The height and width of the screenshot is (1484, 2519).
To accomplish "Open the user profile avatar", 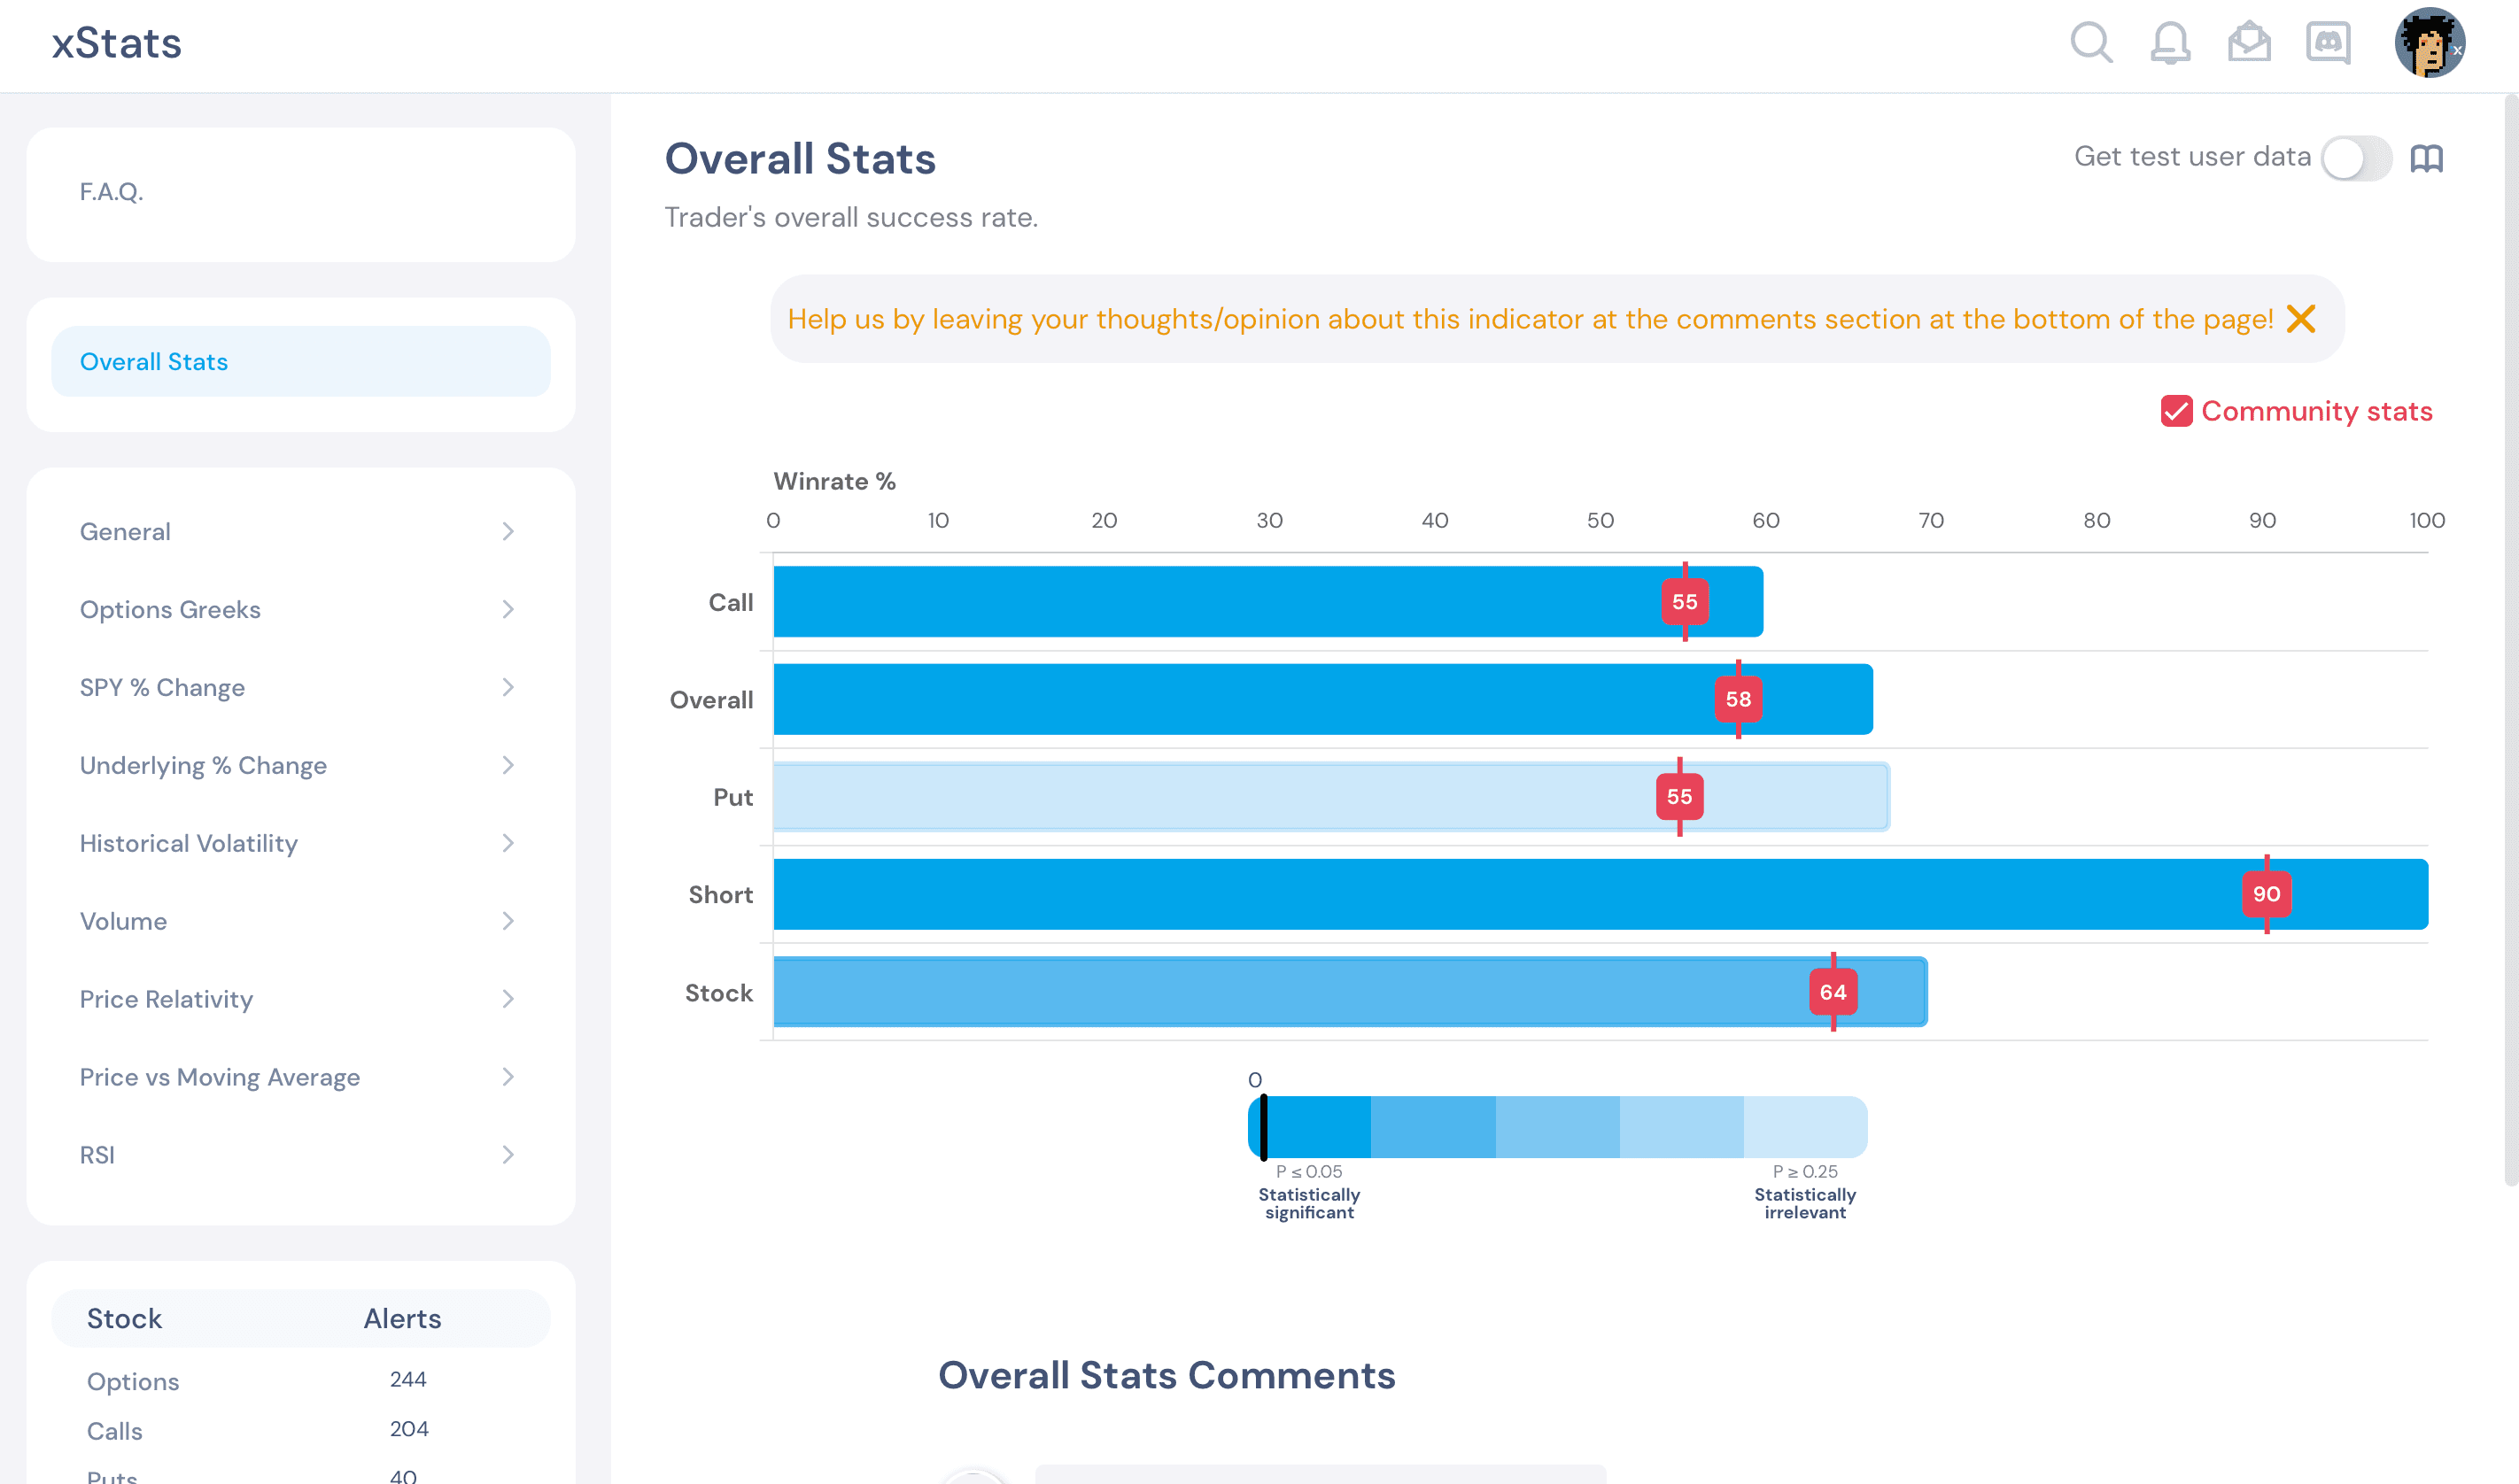I will [x=2429, y=43].
